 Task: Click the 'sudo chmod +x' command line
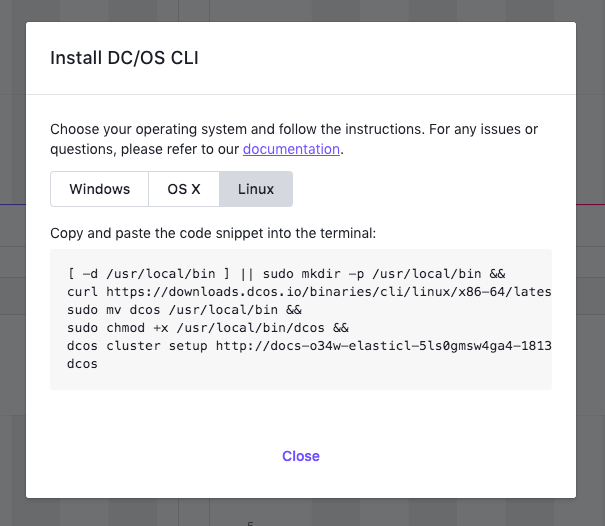[x=208, y=328]
